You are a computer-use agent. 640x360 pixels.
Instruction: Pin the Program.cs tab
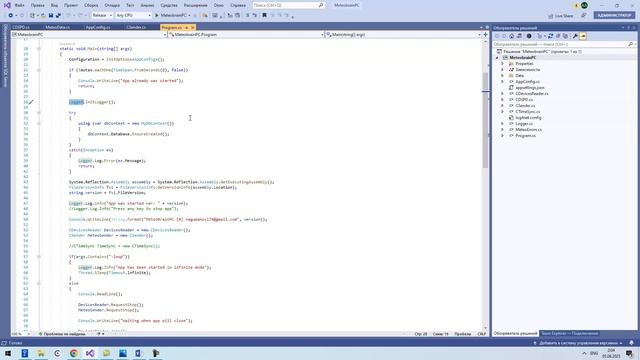point(187,27)
